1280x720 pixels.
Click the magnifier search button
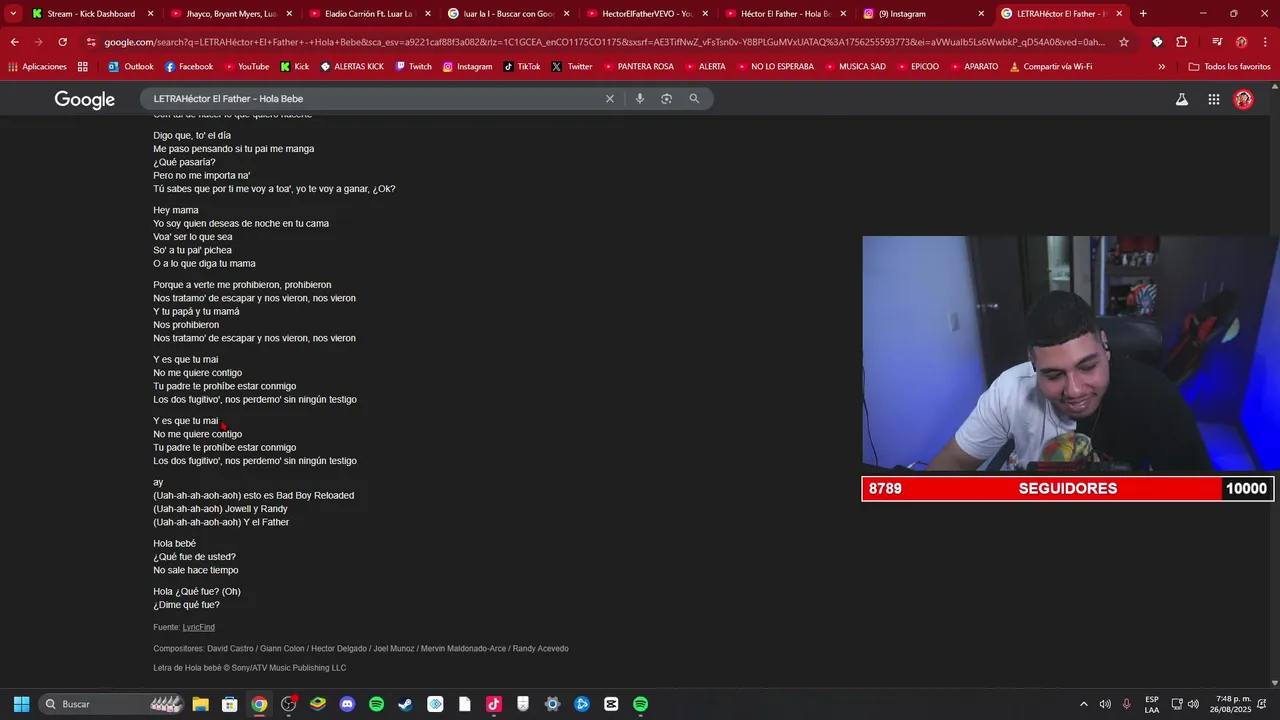tap(694, 99)
